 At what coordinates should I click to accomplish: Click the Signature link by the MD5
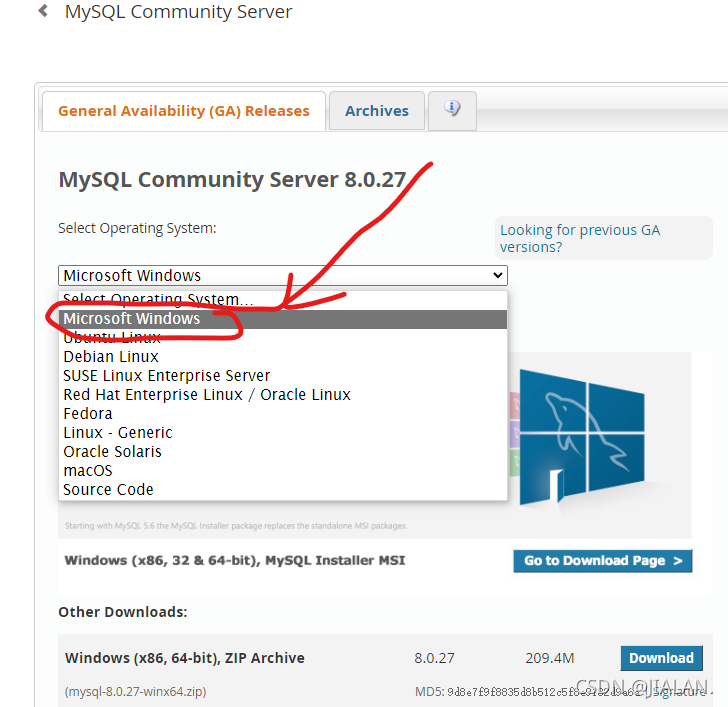(680, 692)
